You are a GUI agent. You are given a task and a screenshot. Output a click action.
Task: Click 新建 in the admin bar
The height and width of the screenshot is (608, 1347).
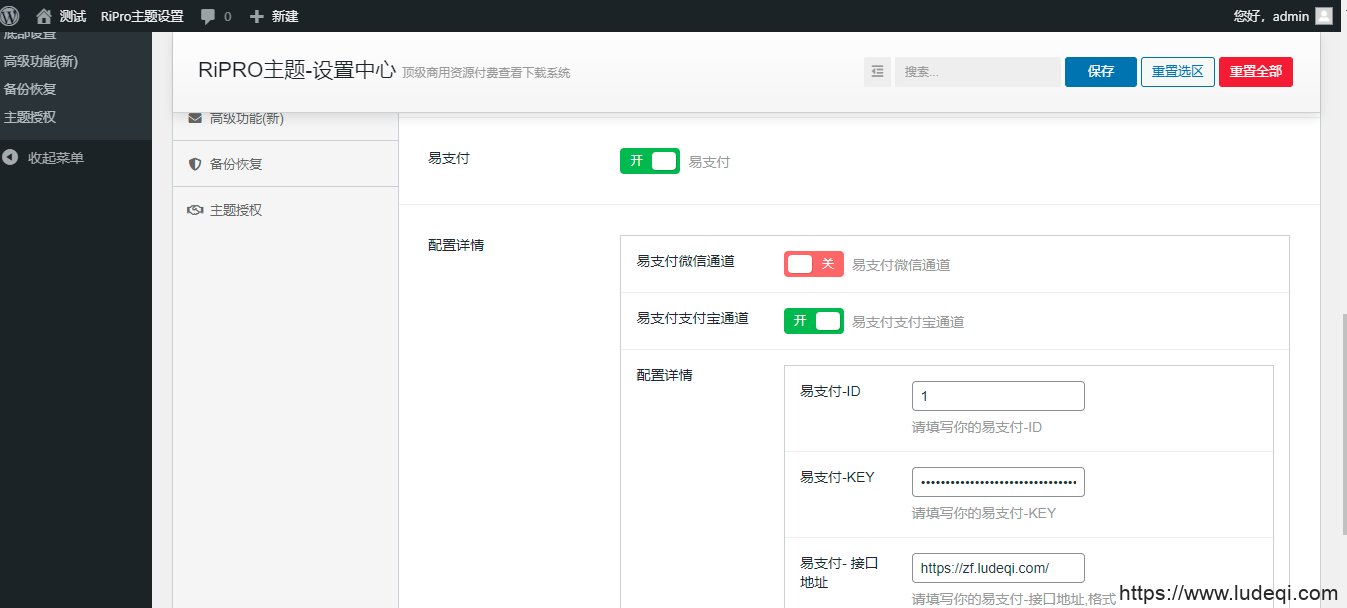(x=285, y=16)
